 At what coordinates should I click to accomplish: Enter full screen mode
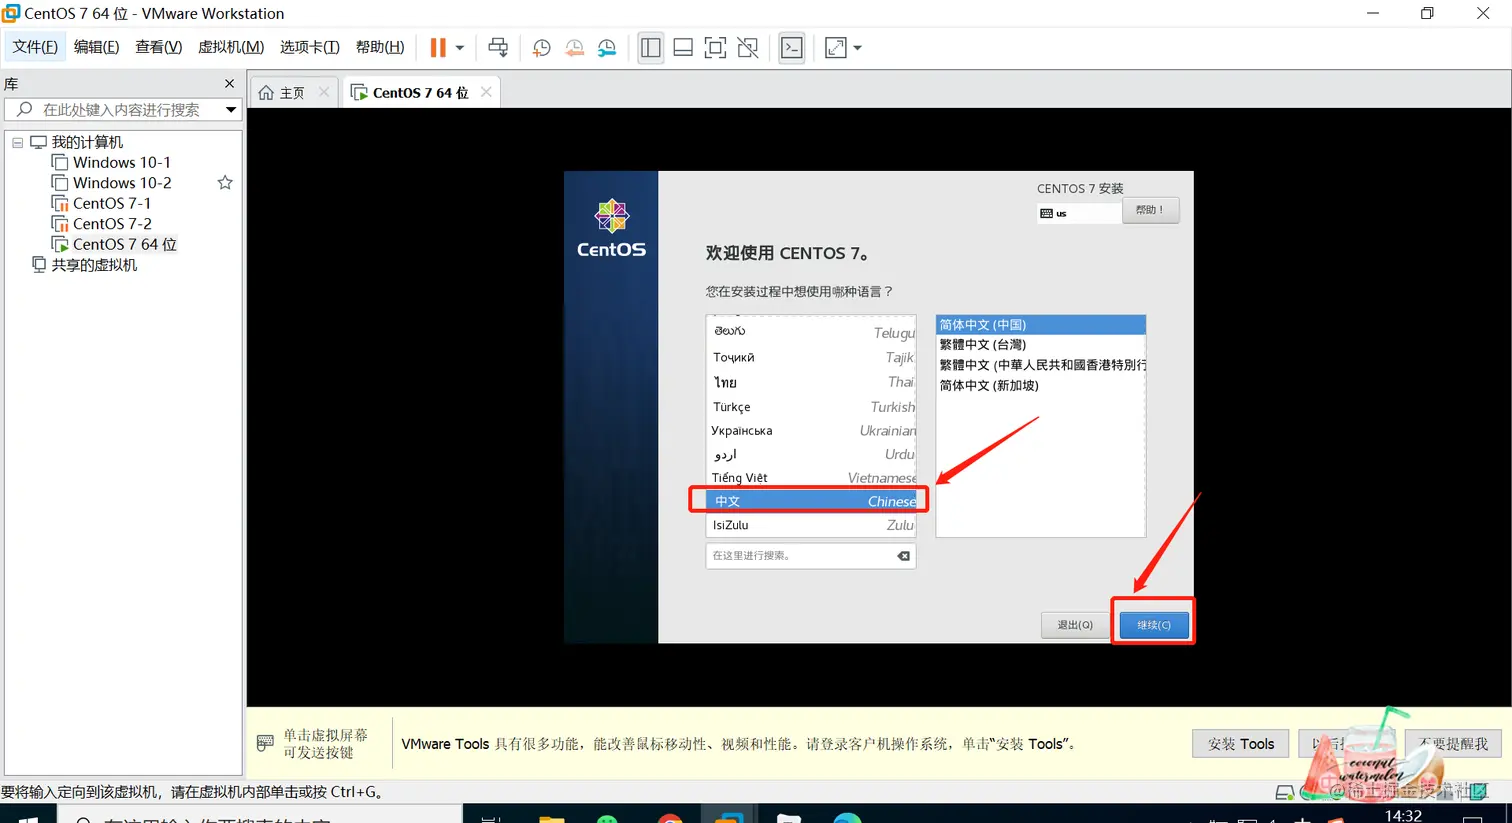(x=715, y=47)
